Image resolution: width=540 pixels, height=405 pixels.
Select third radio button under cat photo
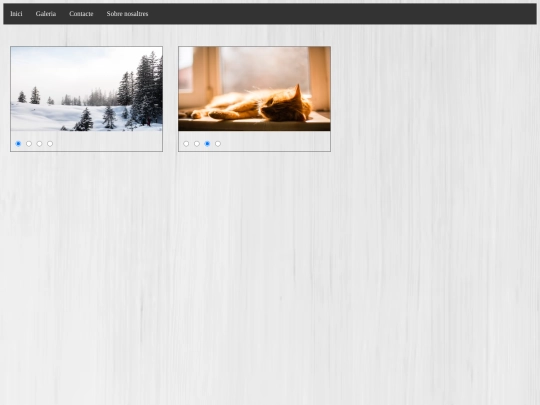(x=207, y=144)
